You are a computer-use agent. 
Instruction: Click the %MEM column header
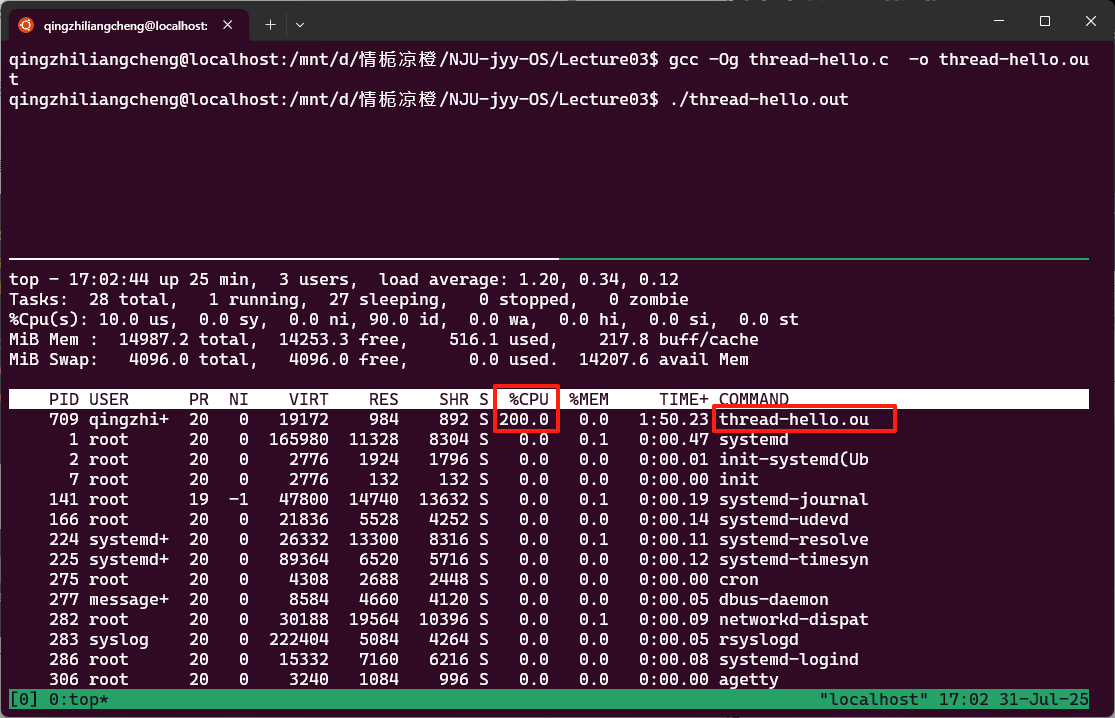[588, 399]
